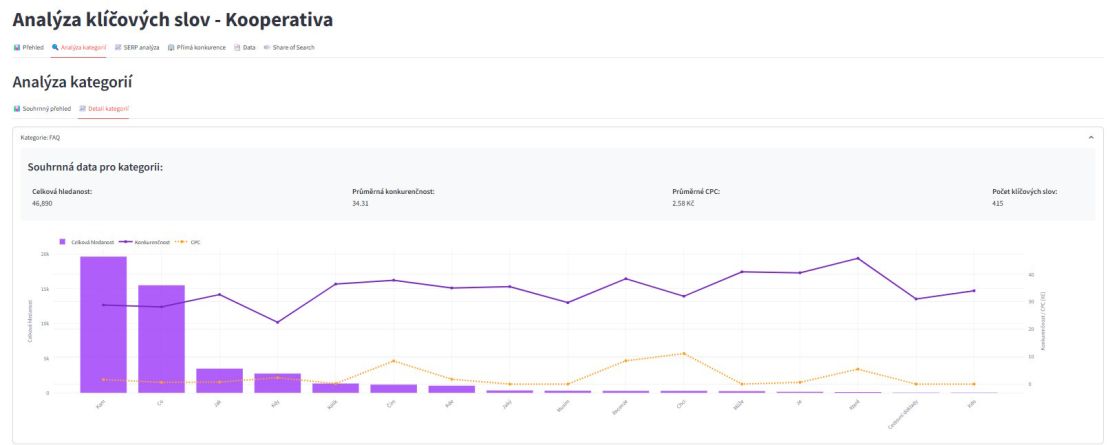Screen dimensions: 1110x445
Task: Click the Analýza kategorií section heading
Action: coord(72,83)
